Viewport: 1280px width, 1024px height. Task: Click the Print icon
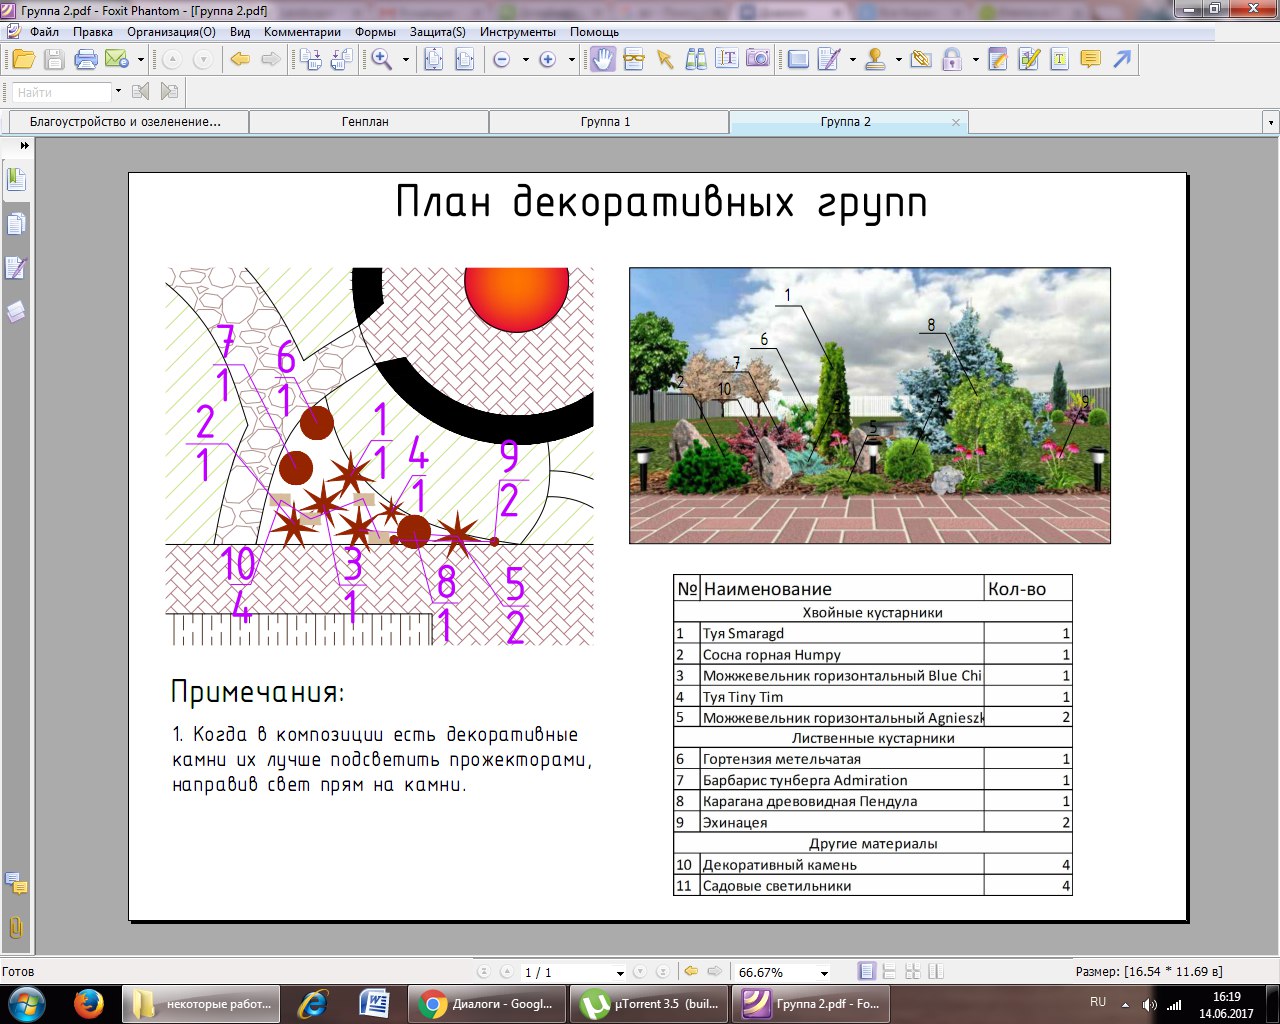86,60
